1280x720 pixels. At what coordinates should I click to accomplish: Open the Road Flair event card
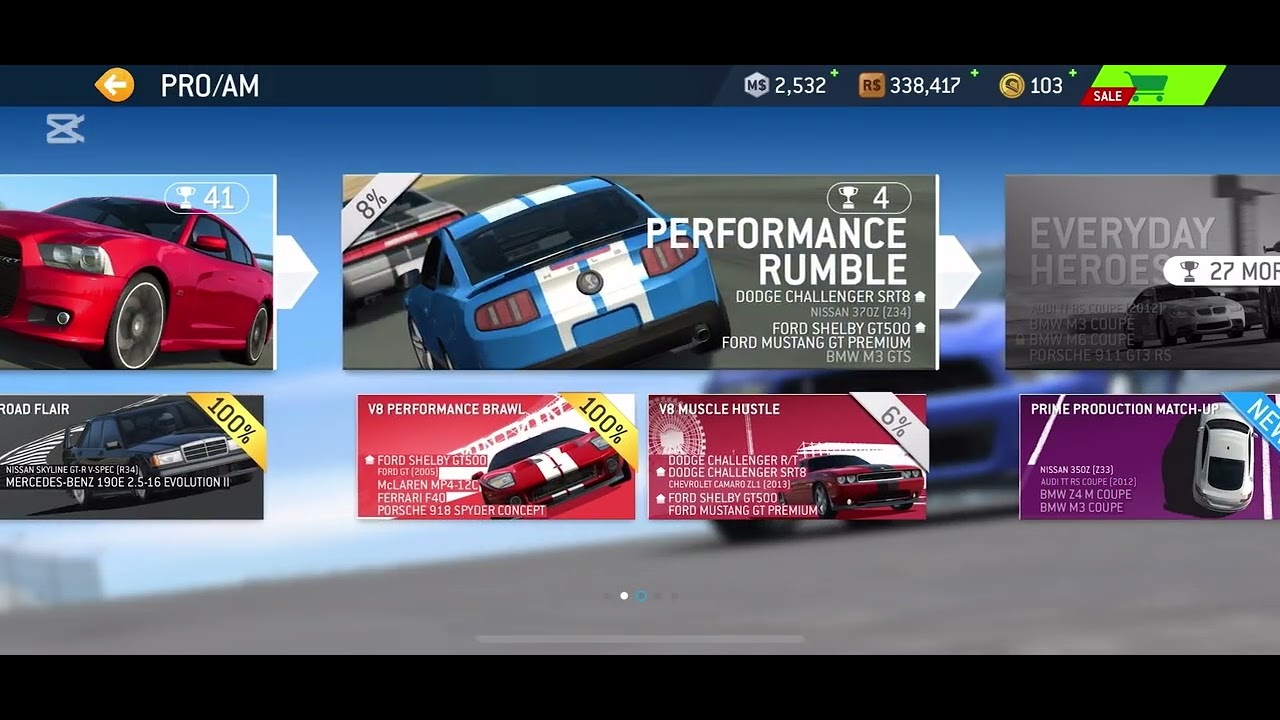(131, 457)
